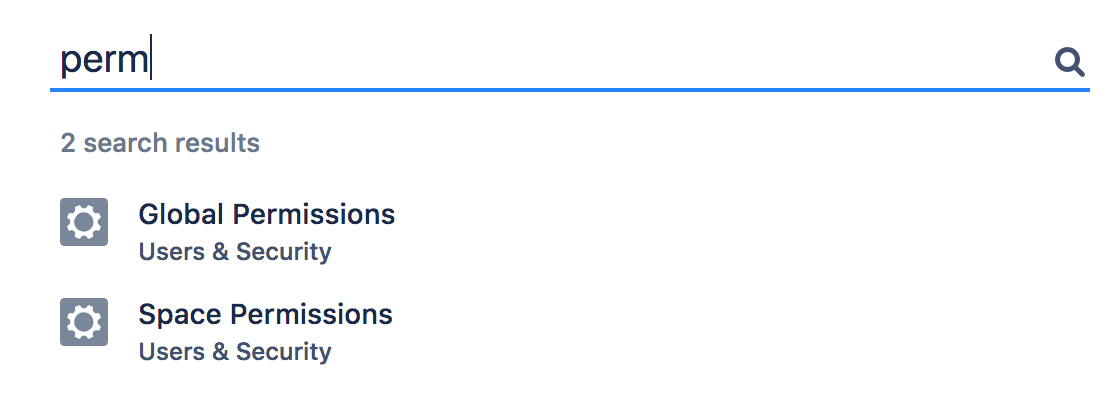Select the gear icon beside Space Permissions
This screenshot has height=412, width=1116.
pos(84,322)
